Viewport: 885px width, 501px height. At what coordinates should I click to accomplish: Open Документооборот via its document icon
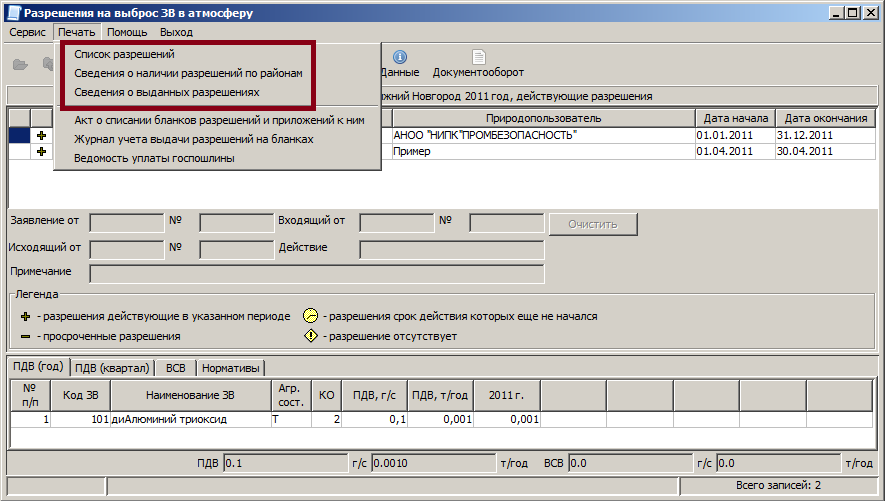(x=479, y=58)
